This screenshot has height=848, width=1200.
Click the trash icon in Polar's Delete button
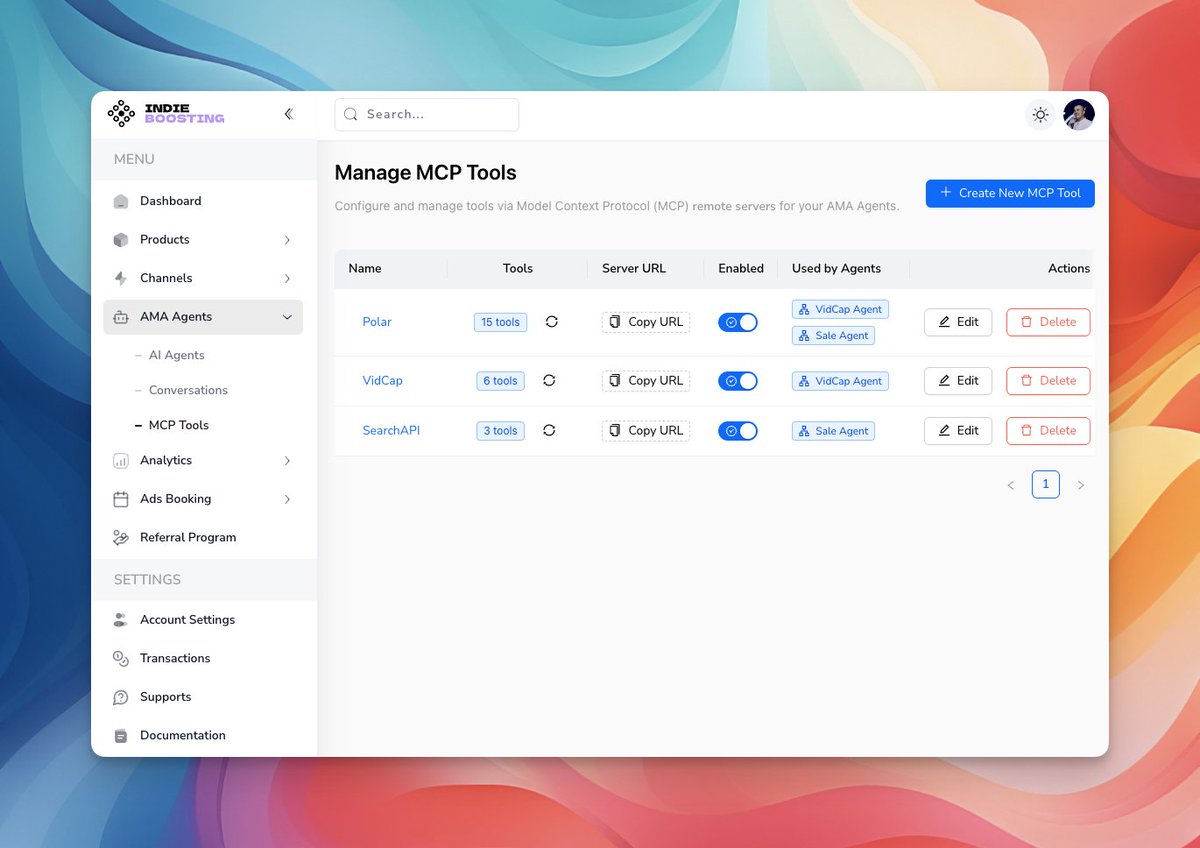[x=1026, y=322]
